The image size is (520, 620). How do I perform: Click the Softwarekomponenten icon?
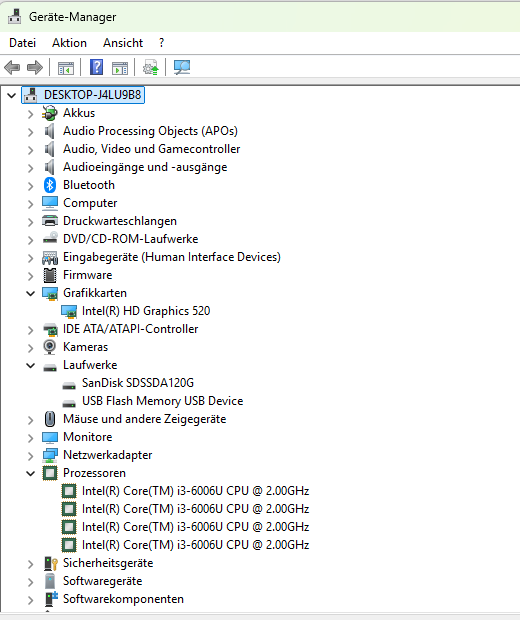point(51,599)
